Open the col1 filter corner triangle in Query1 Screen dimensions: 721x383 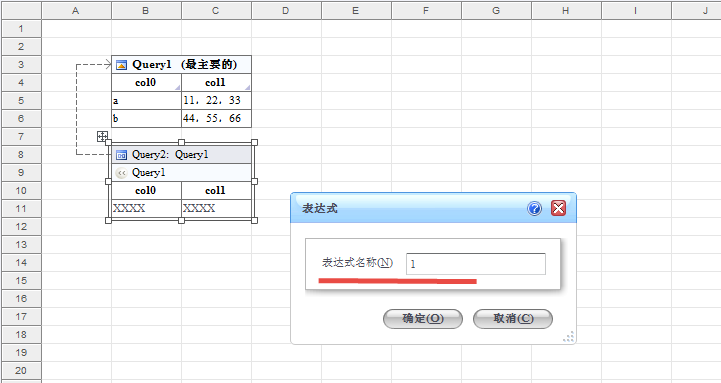tap(247, 87)
